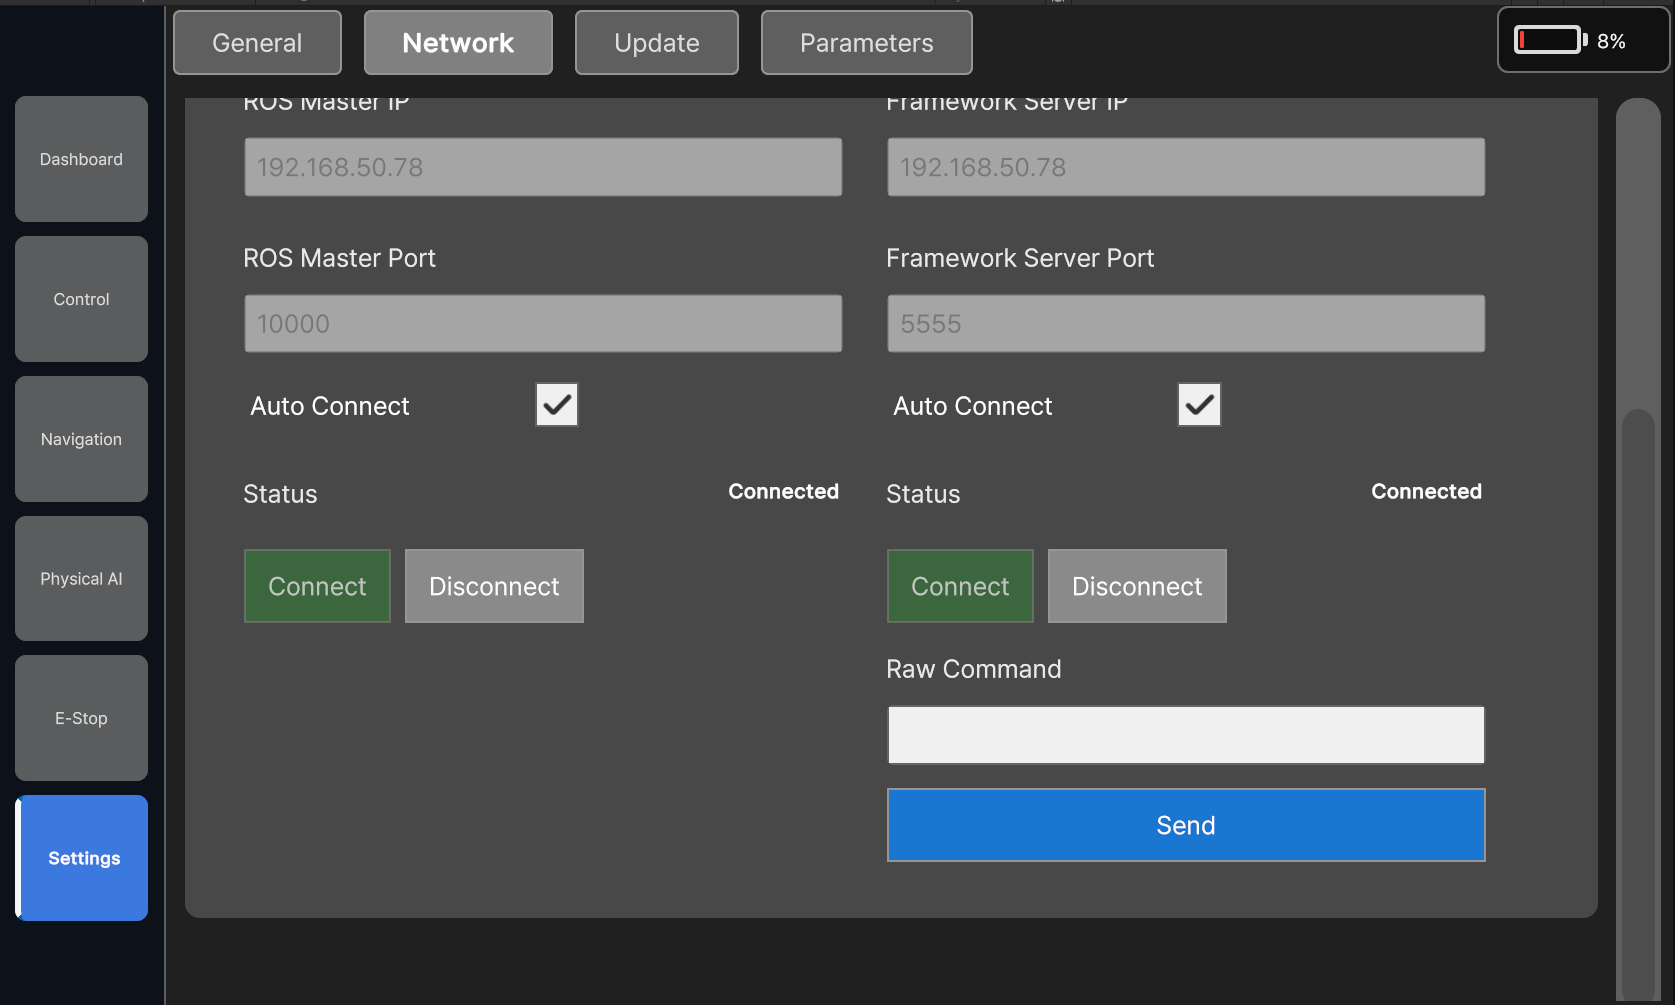Uncheck Framework Server Auto Connect checkbox
Screen dimensions: 1675x1005
[x=1199, y=405]
